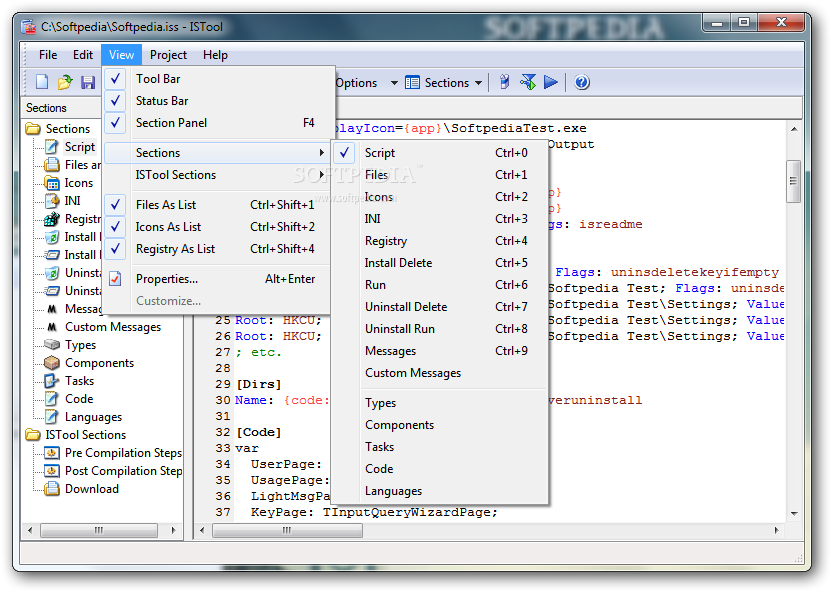Click the Properties menu item icon
Image resolution: width=832 pixels, height=592 pixels.
[115, 278]
